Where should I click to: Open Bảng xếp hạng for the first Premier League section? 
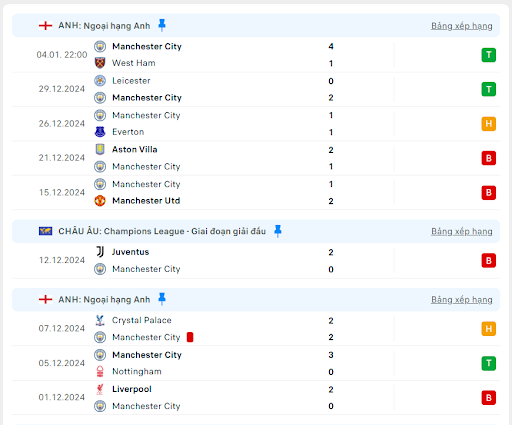[x=461, y=26]
